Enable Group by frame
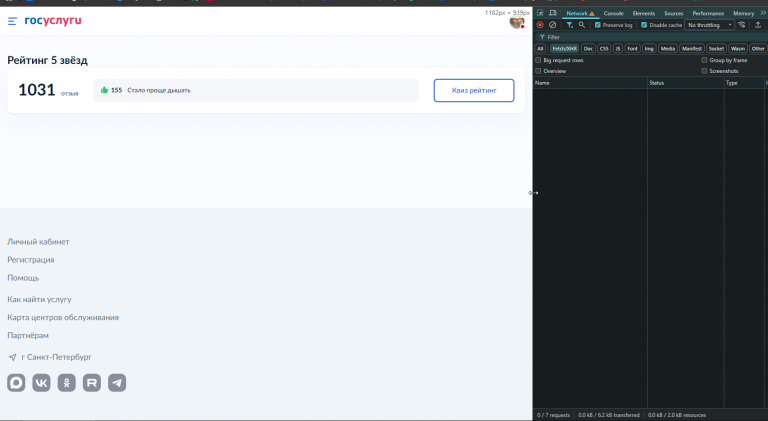768x421 pixels. (x=704, y=60)
